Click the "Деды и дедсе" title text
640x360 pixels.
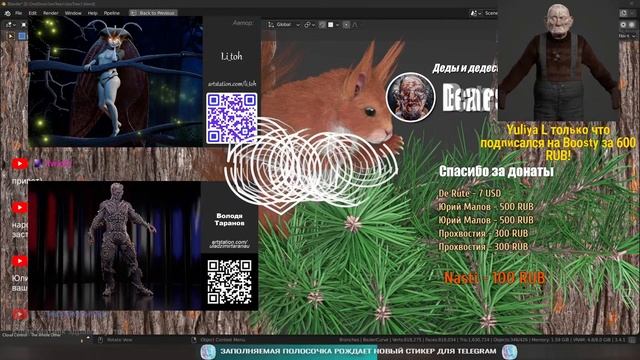pos(465,68)
